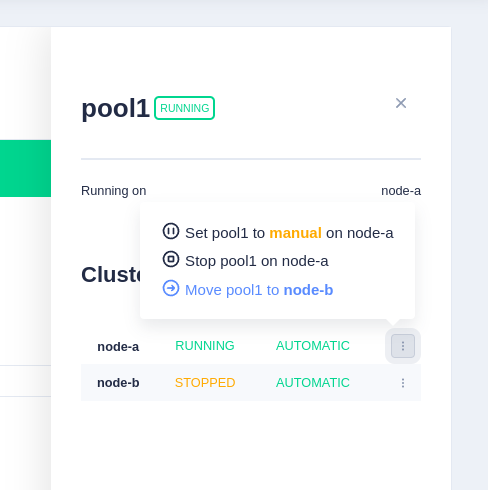Click AUTOMATIC mode label in node-b row
This screenshot has height=490, width=488.
click(x=313, y=383)
